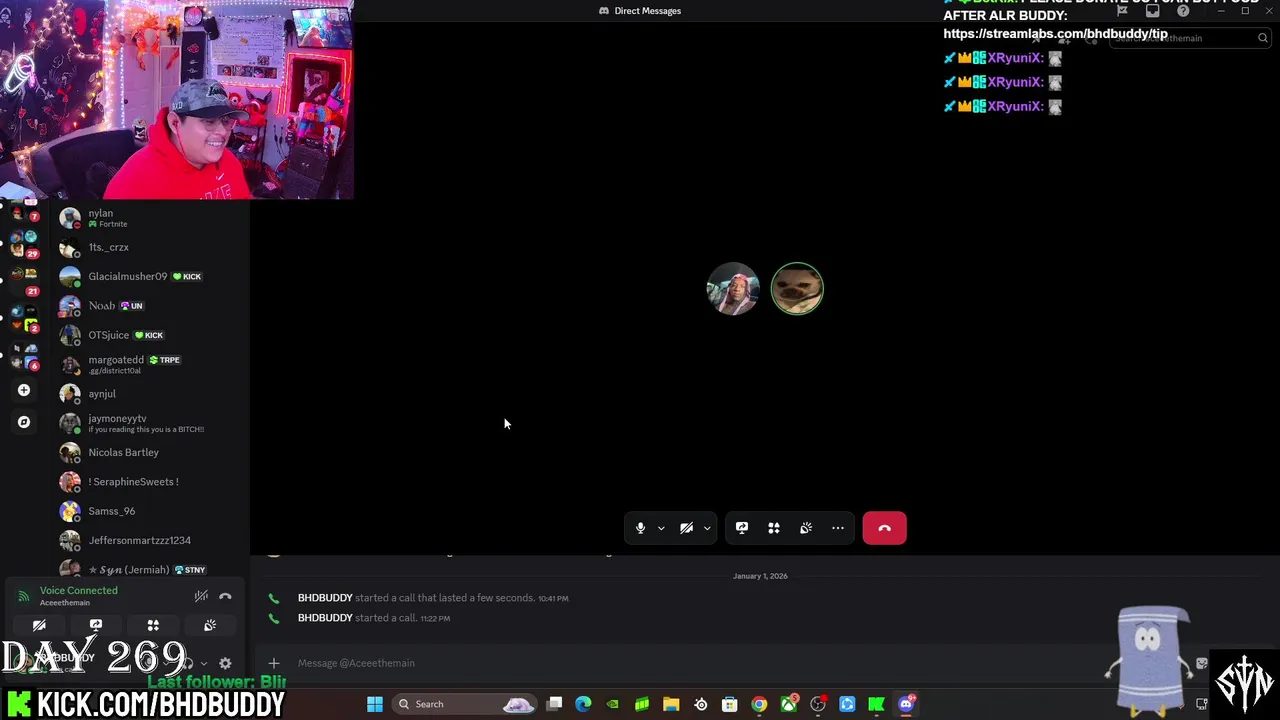This screenshot has width=1280, height=720.
Task: Open soundboard from call bar
Action: click(806, 528)
